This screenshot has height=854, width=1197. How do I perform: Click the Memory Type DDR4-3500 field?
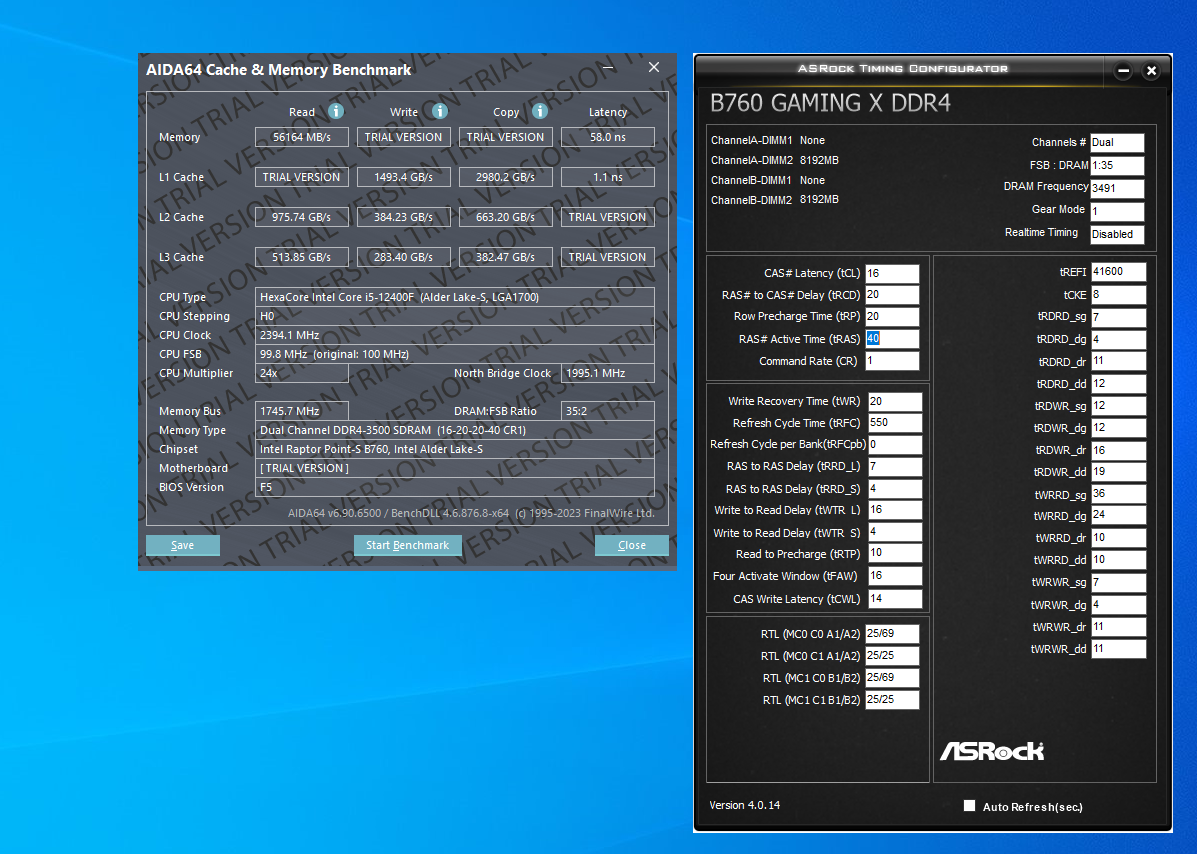[x=454, y=430]
